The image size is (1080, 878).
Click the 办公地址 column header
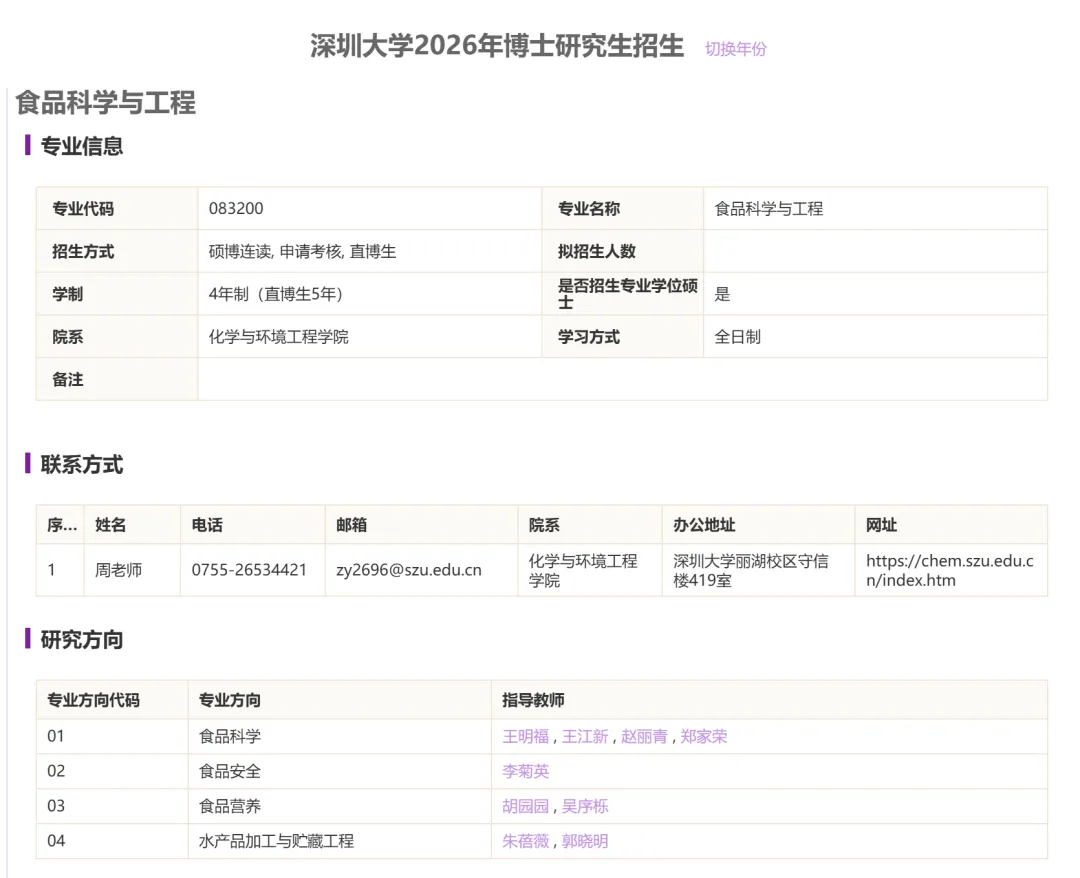(x=704, y=525)
